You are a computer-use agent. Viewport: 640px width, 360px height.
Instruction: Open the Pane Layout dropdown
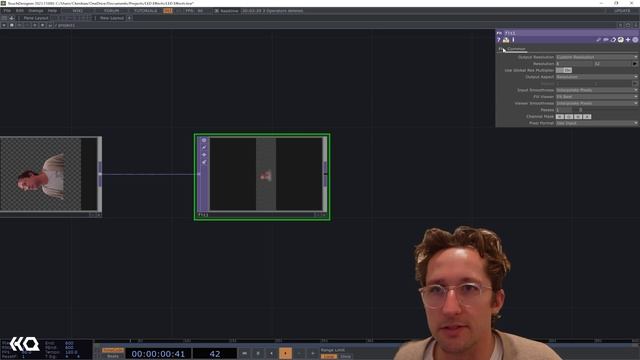(36, 18)
